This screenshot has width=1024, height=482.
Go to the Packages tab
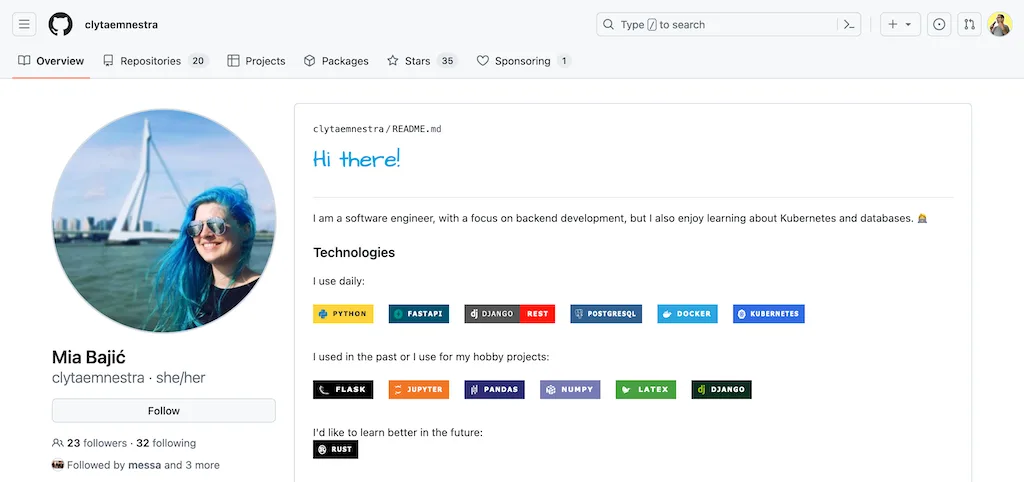[x=336, y=61]
